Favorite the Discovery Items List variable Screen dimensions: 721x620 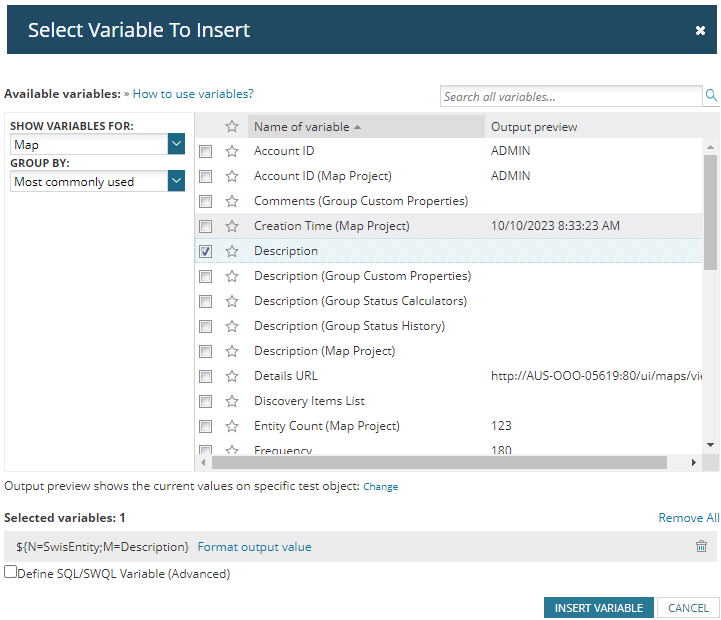pos(232,401)
